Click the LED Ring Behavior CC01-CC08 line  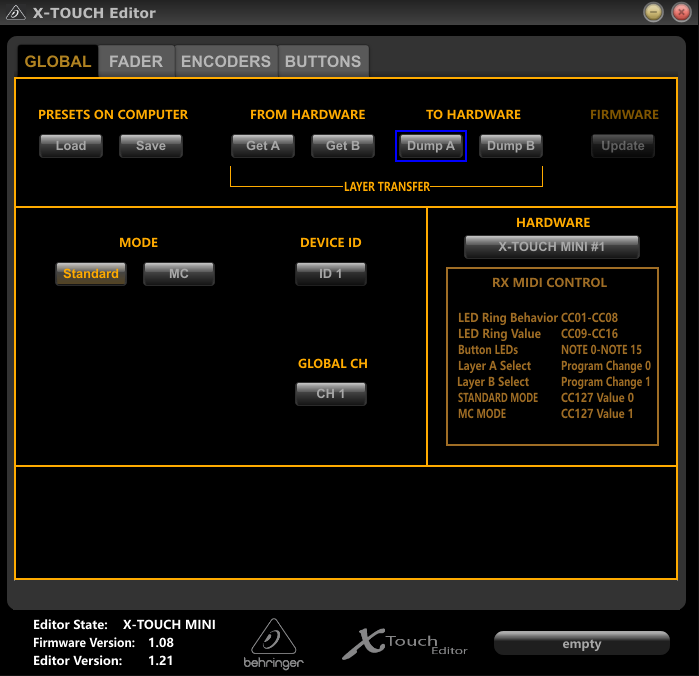pyautogui.click(x=538, y=317)
